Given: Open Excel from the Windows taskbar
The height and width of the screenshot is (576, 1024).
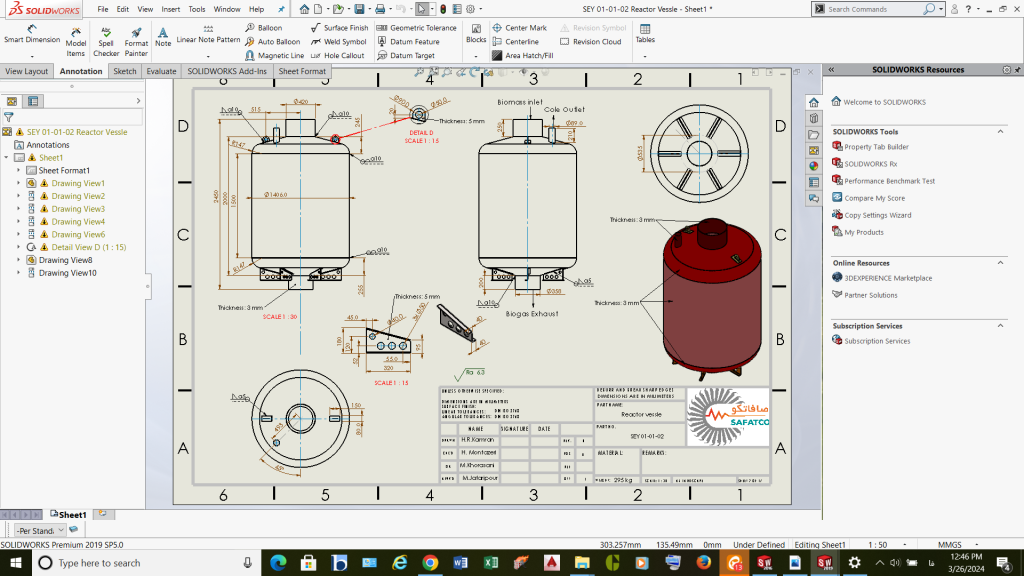Looking at the screenshot, I should (x=491, y=563).
